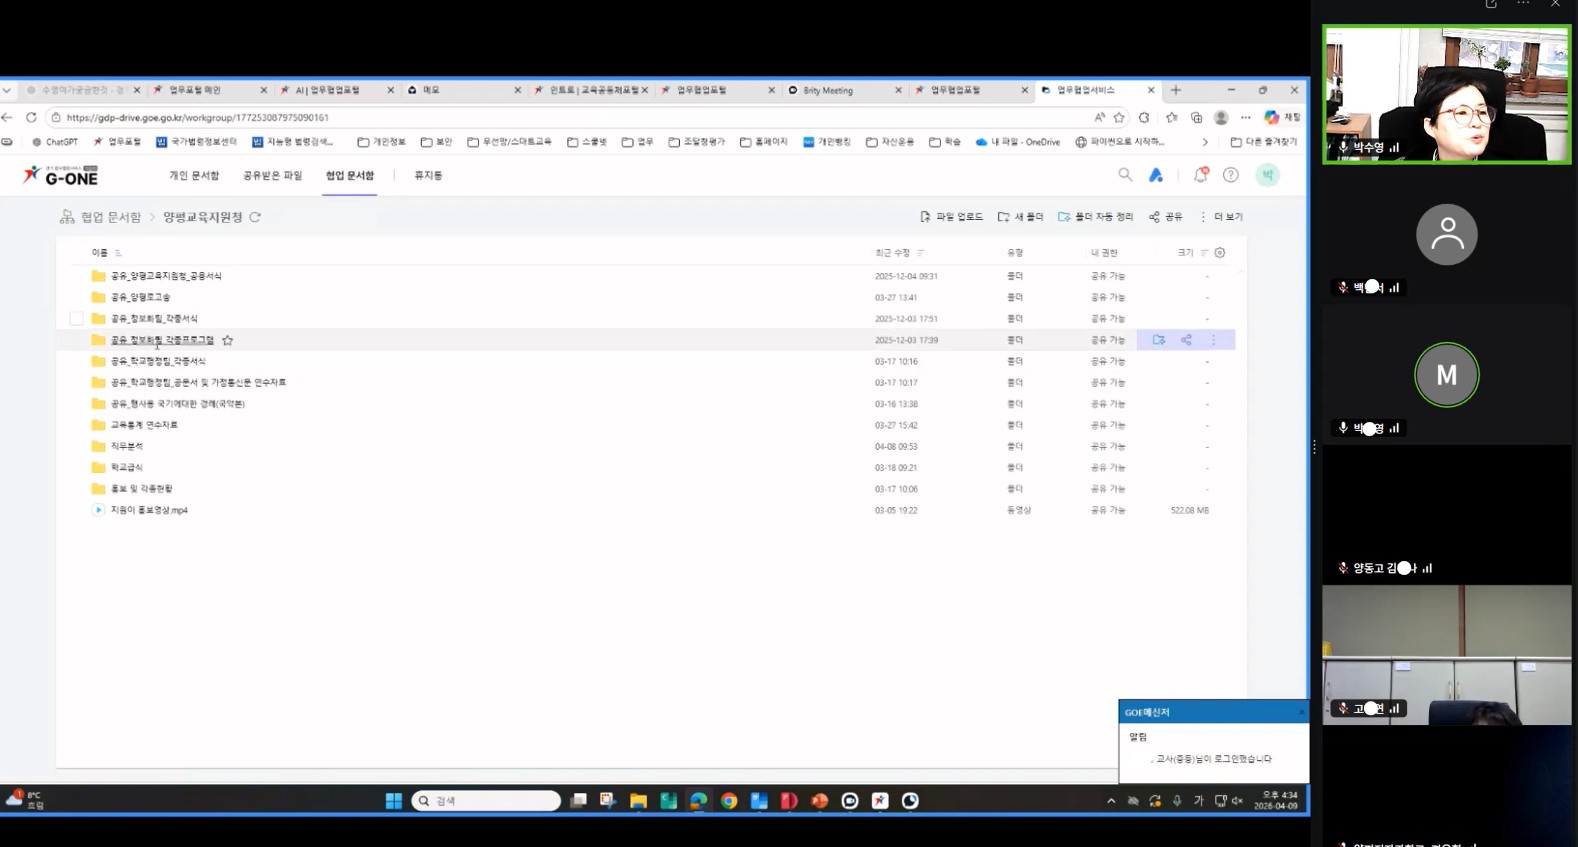Open folder 교육통계 연수자료

click(x=144, y=425)
